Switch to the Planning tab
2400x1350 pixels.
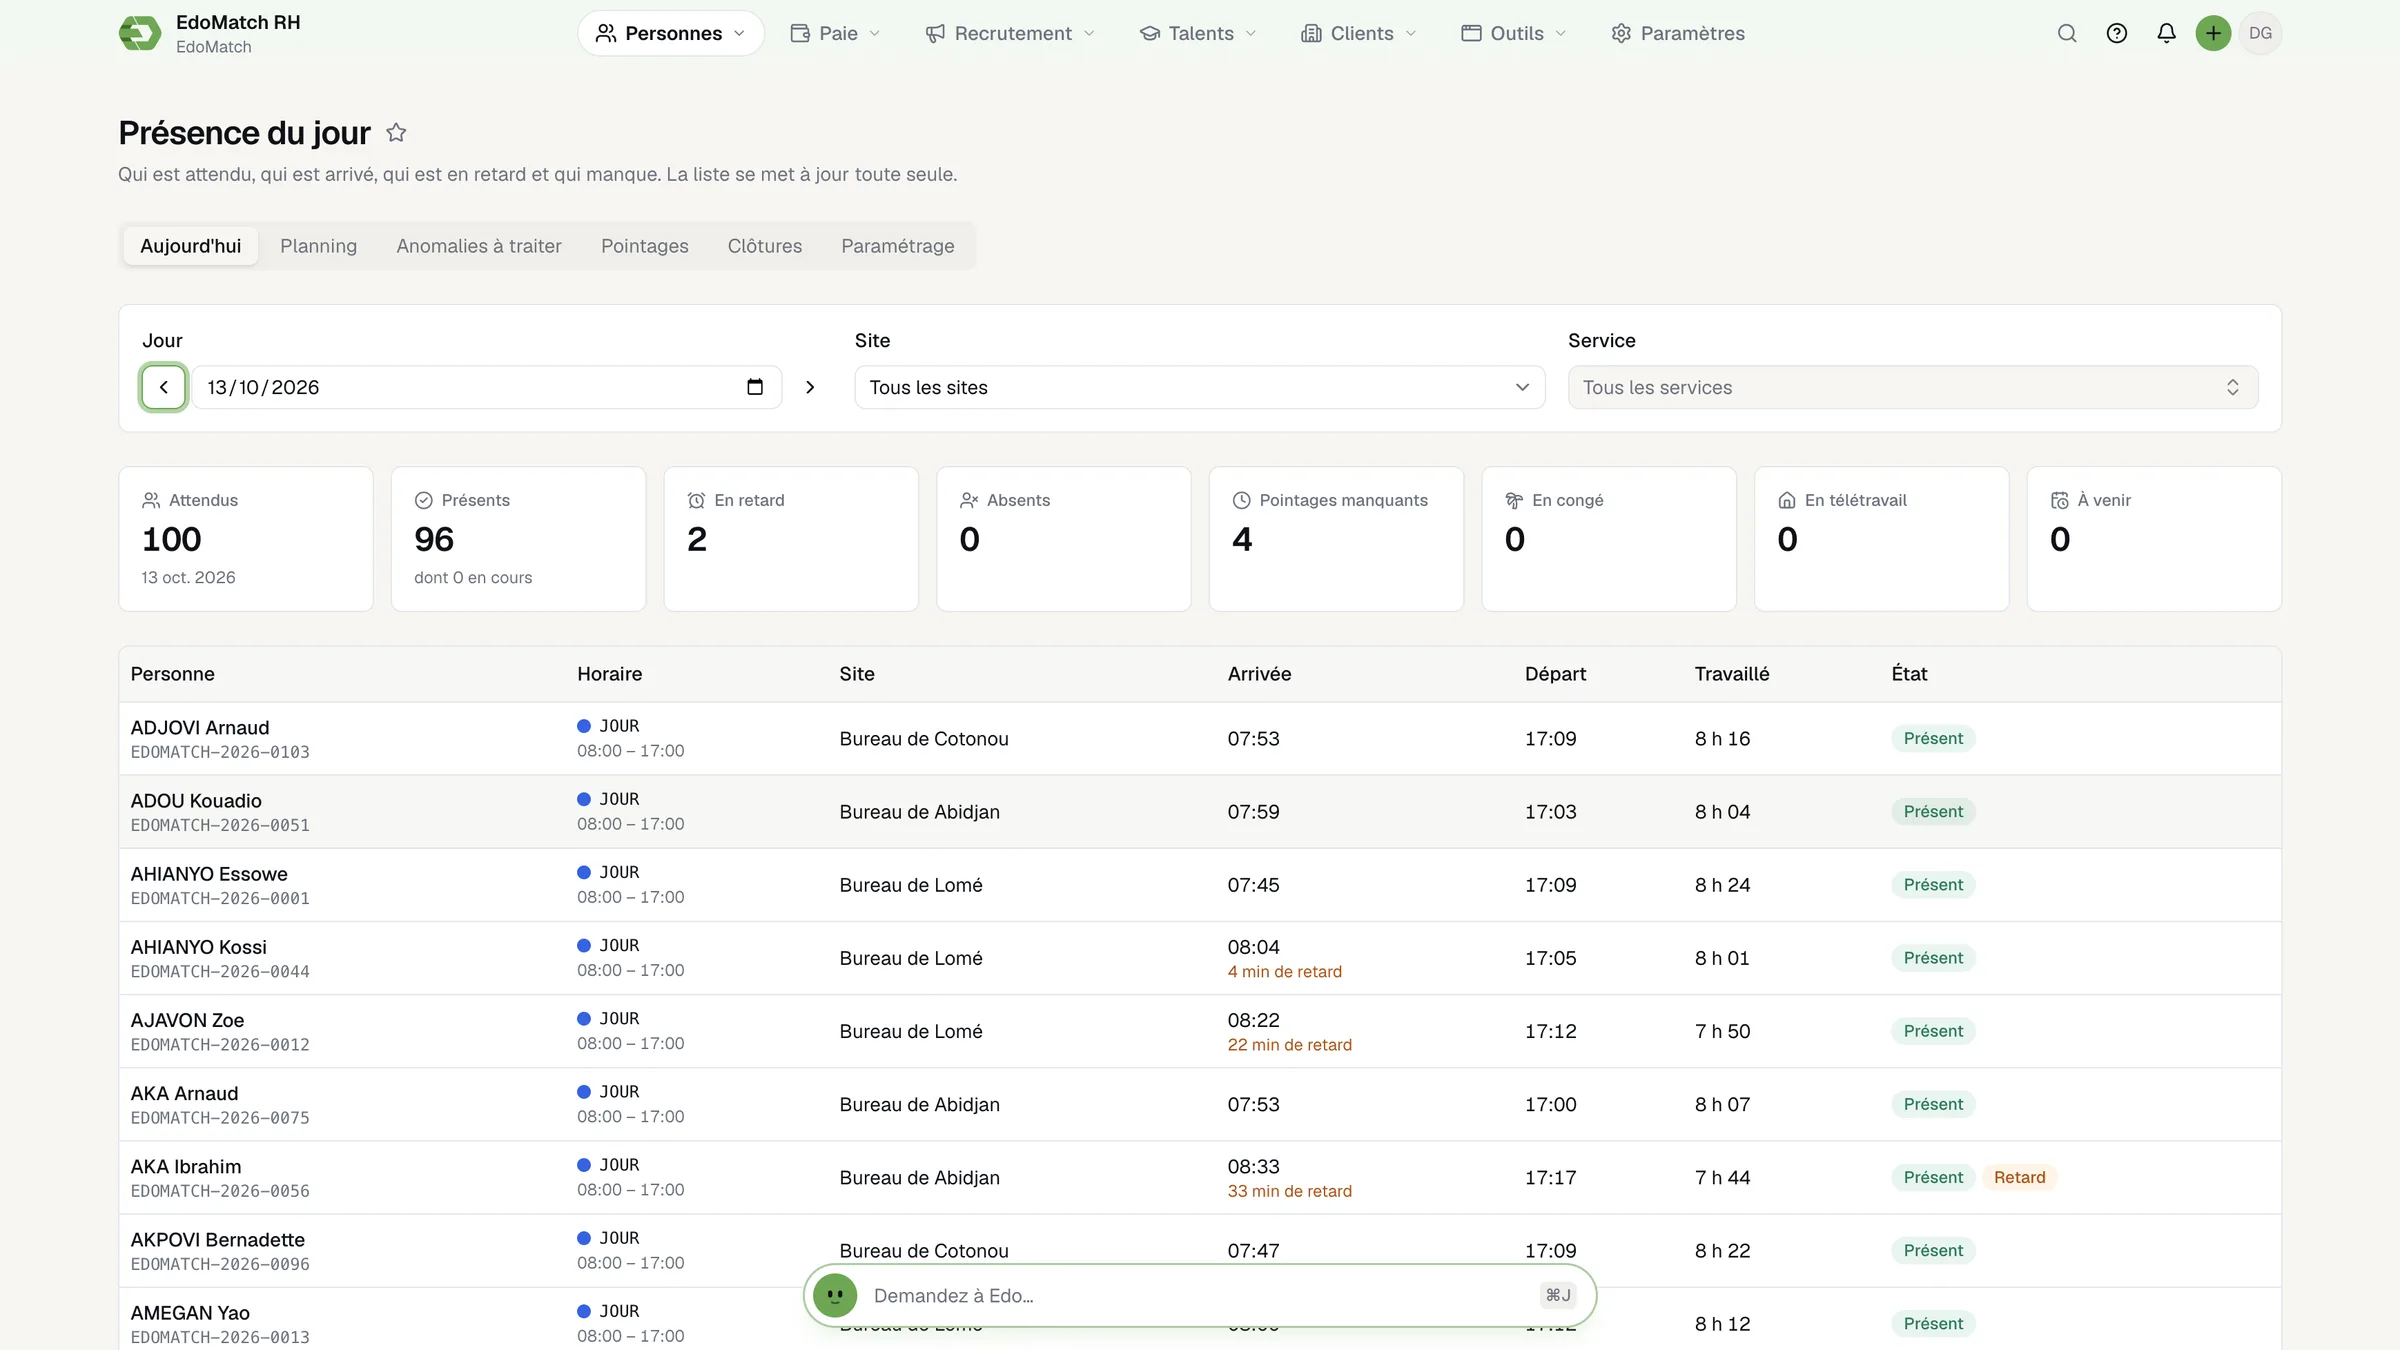[318, 246]
